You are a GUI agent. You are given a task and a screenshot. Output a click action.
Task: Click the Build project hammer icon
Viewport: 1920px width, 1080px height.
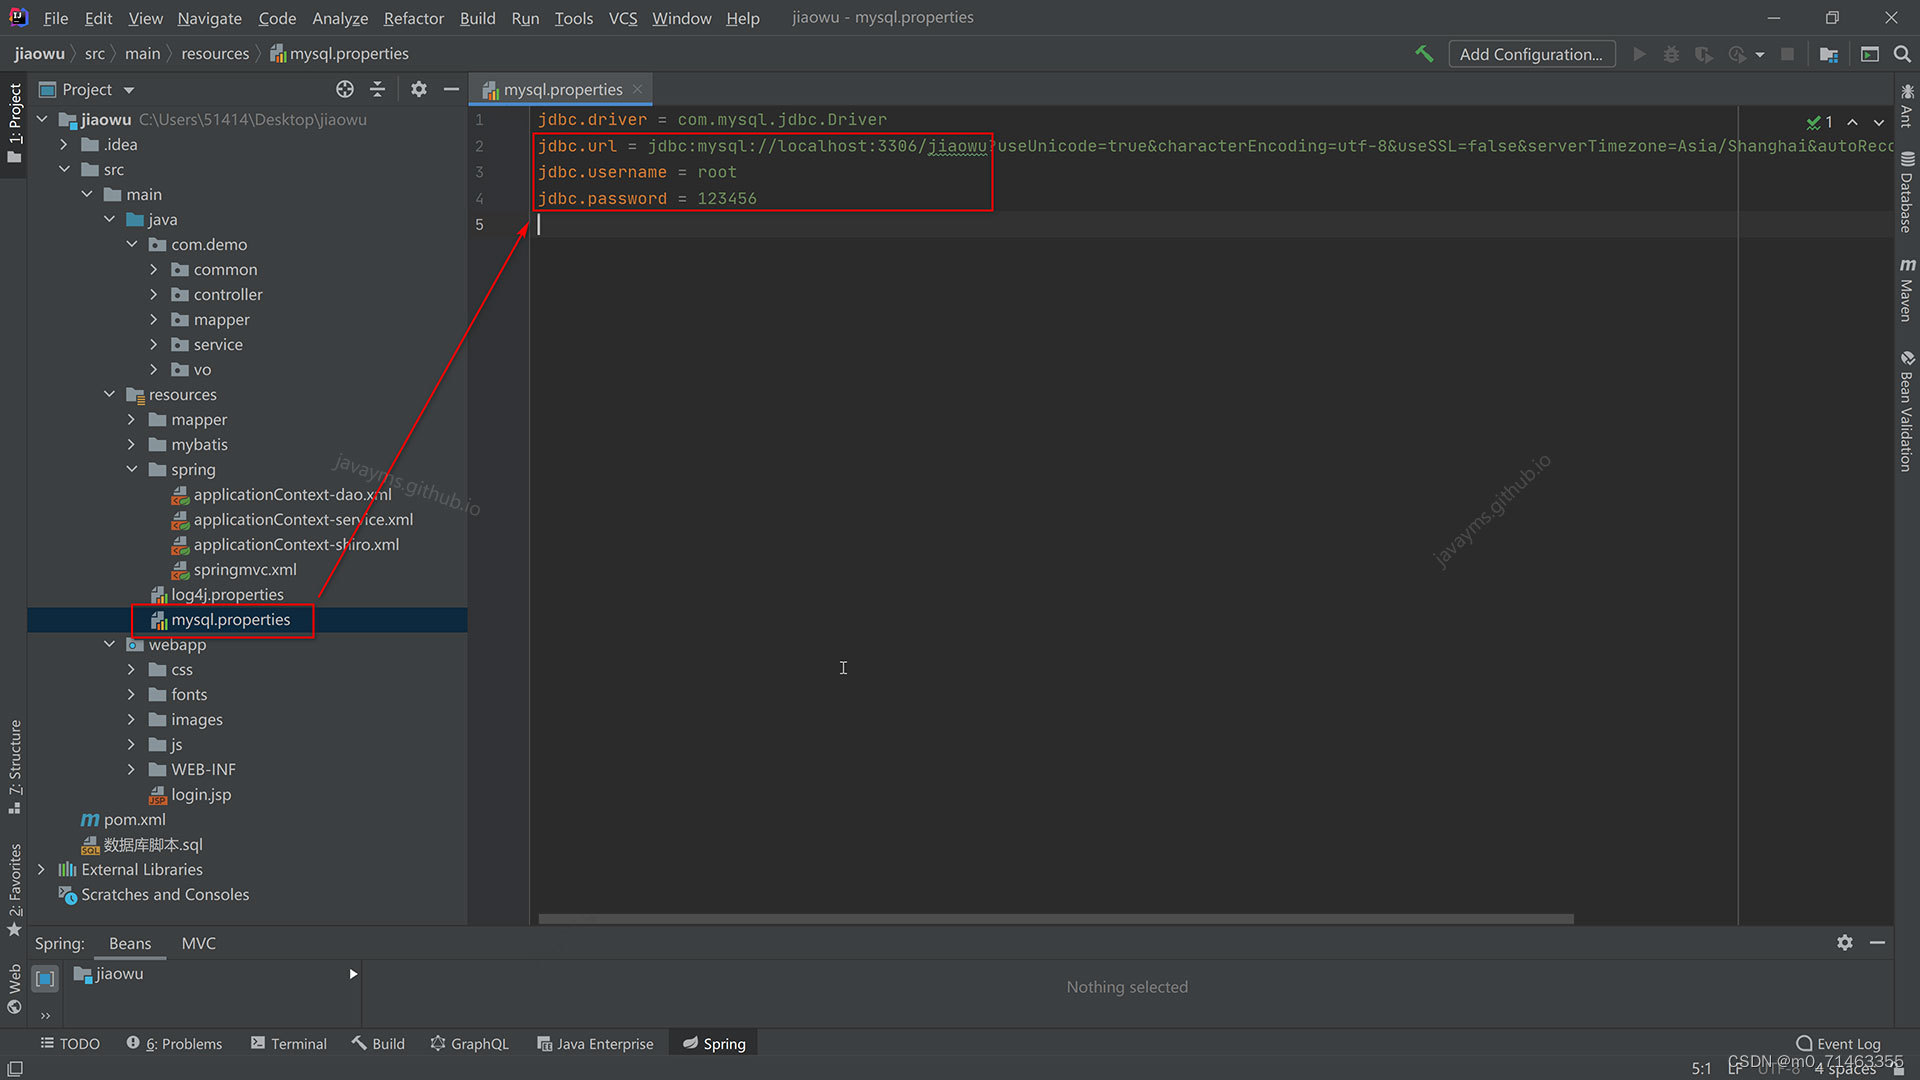pos(1424,54)
